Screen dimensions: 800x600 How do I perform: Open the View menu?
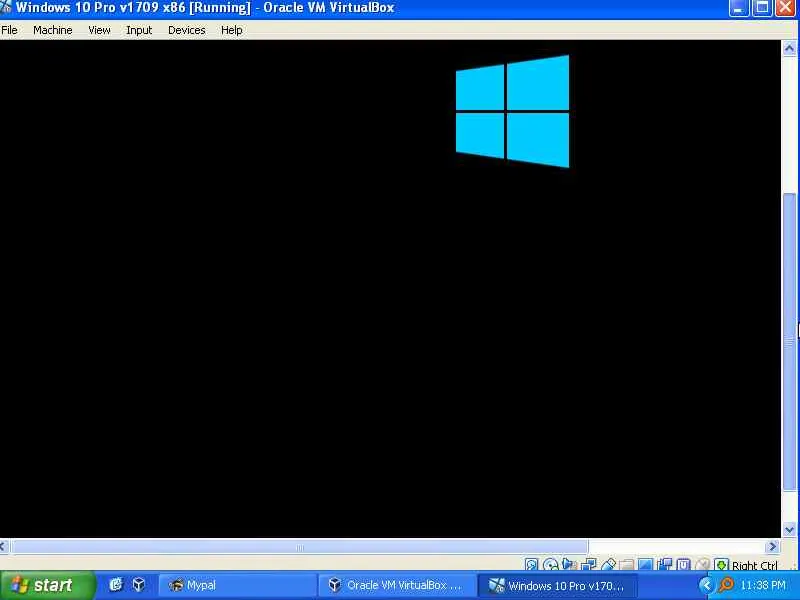point(99,30)
